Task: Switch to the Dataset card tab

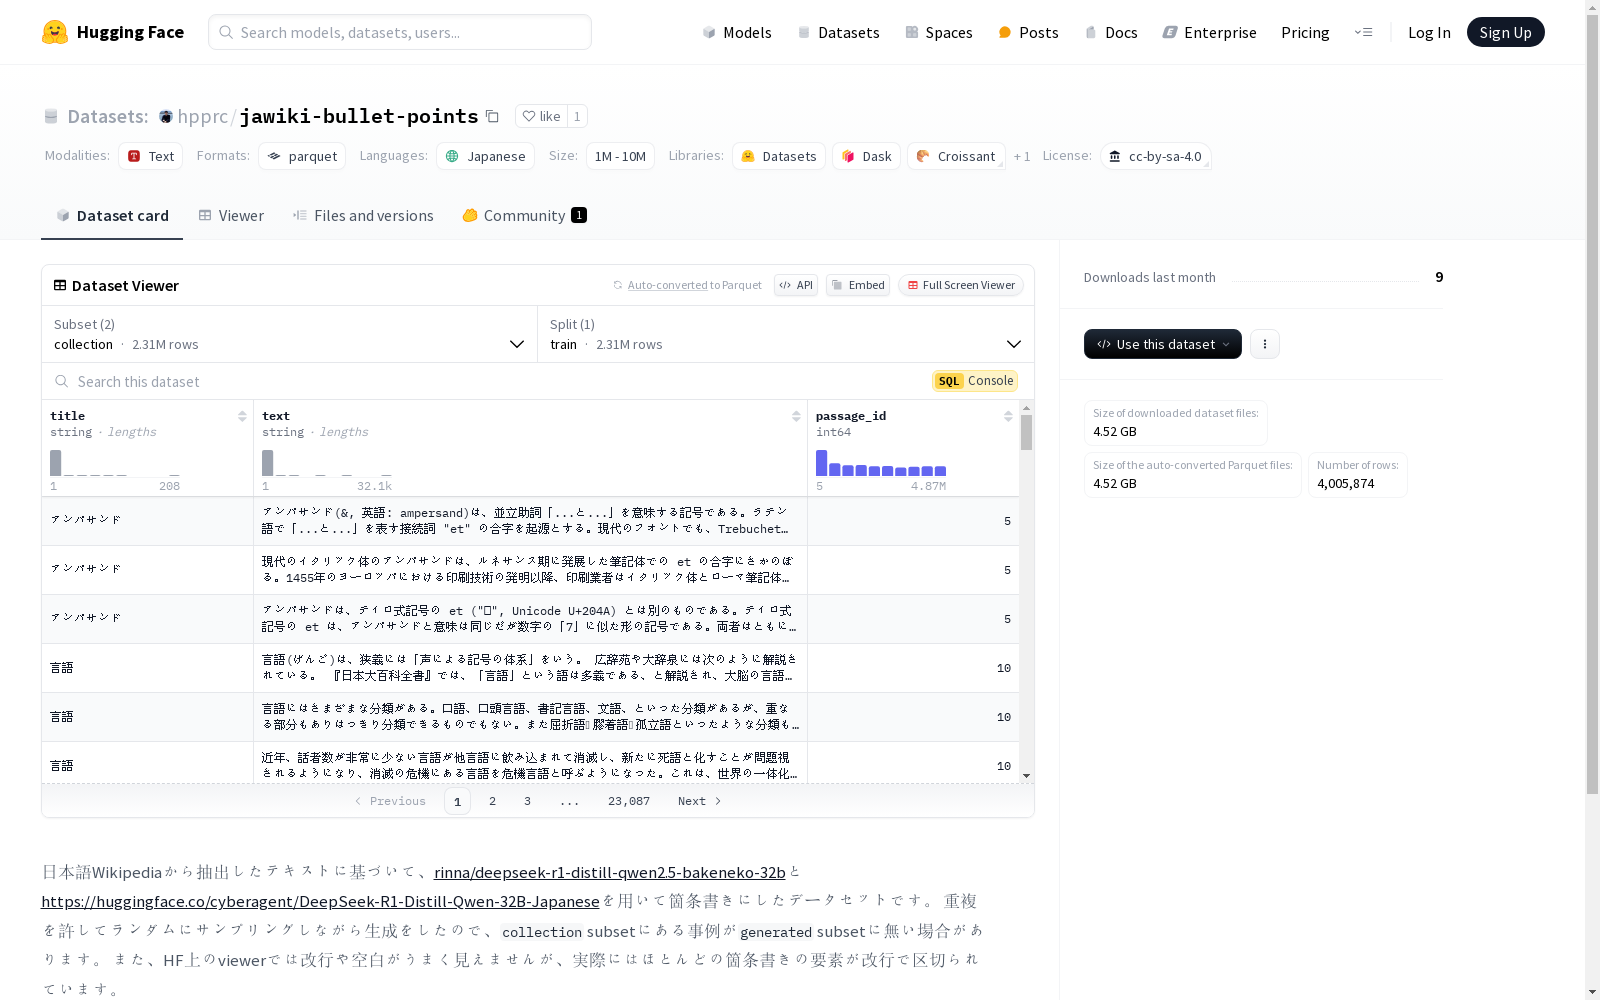Action: click(112, 216)
